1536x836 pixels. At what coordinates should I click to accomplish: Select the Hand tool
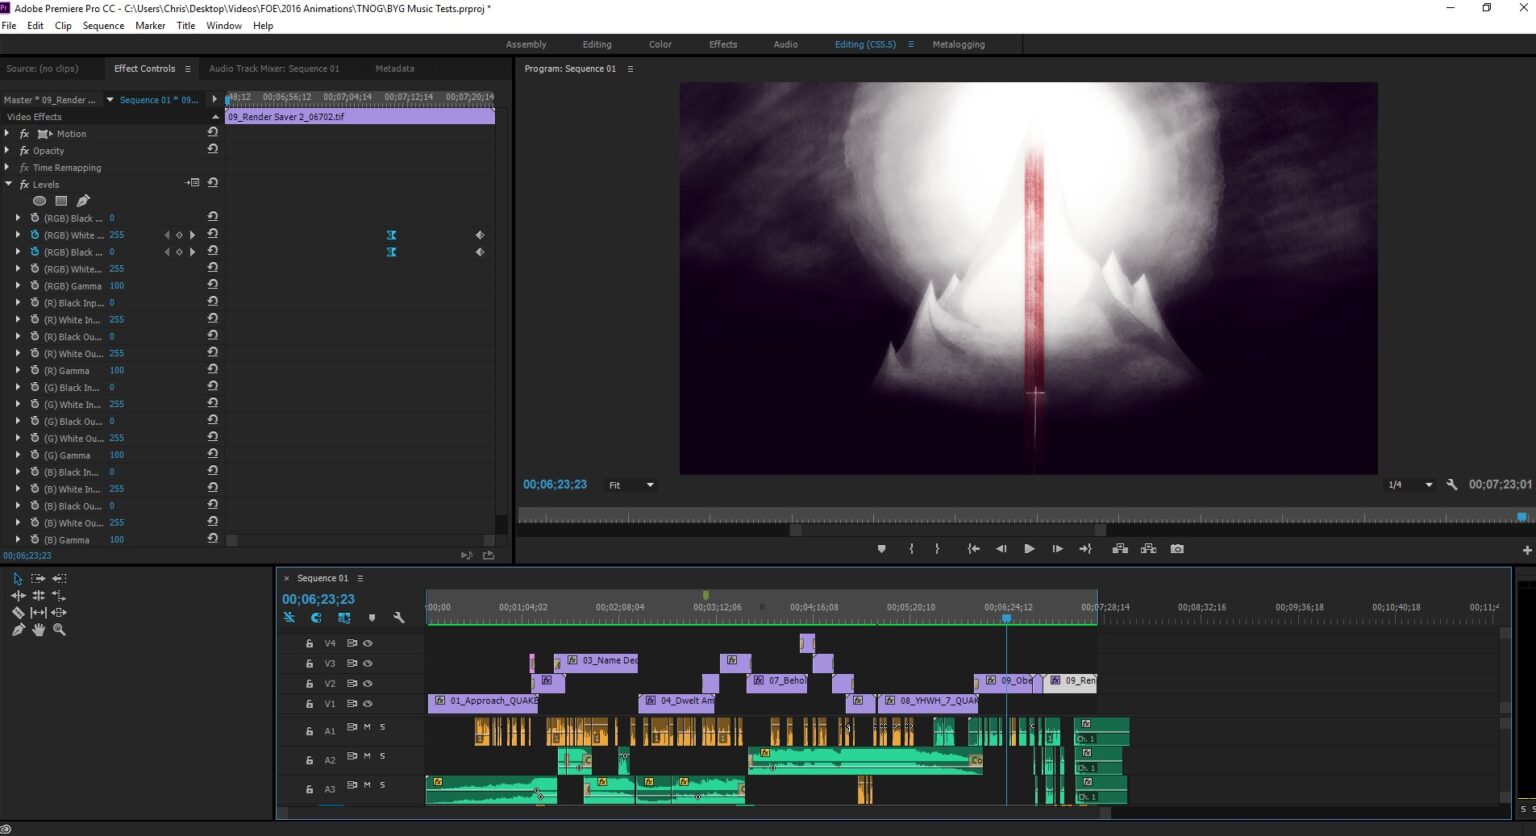(x=38, y=629)
